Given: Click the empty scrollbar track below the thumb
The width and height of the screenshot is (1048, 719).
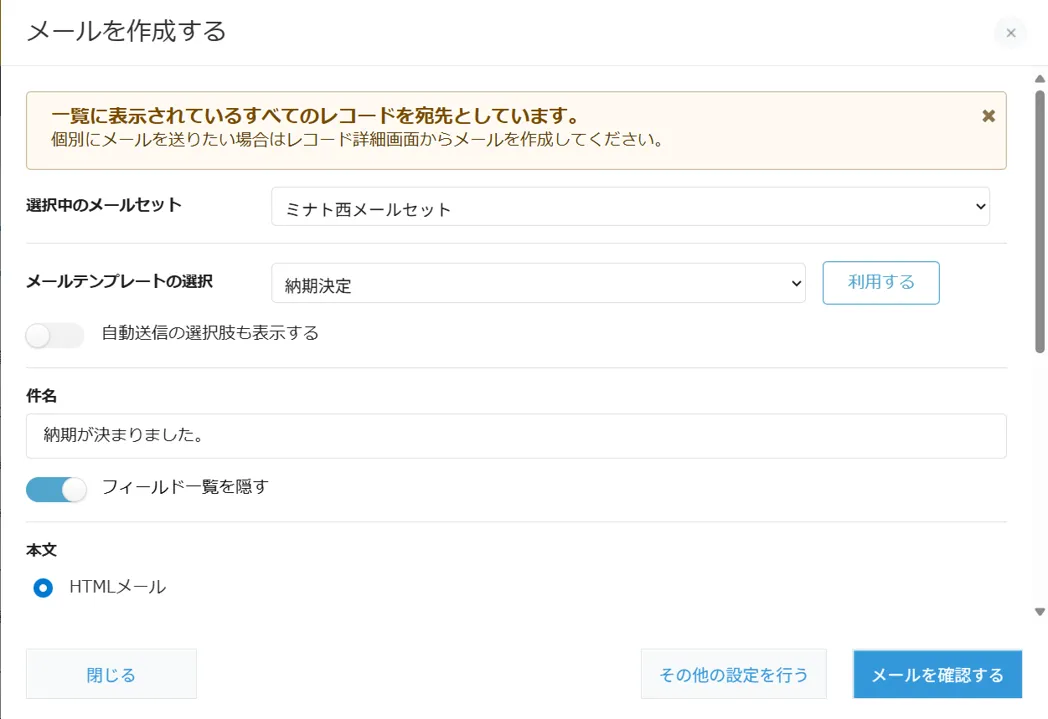Looking at the screenshot, I should click(1040, 480).
